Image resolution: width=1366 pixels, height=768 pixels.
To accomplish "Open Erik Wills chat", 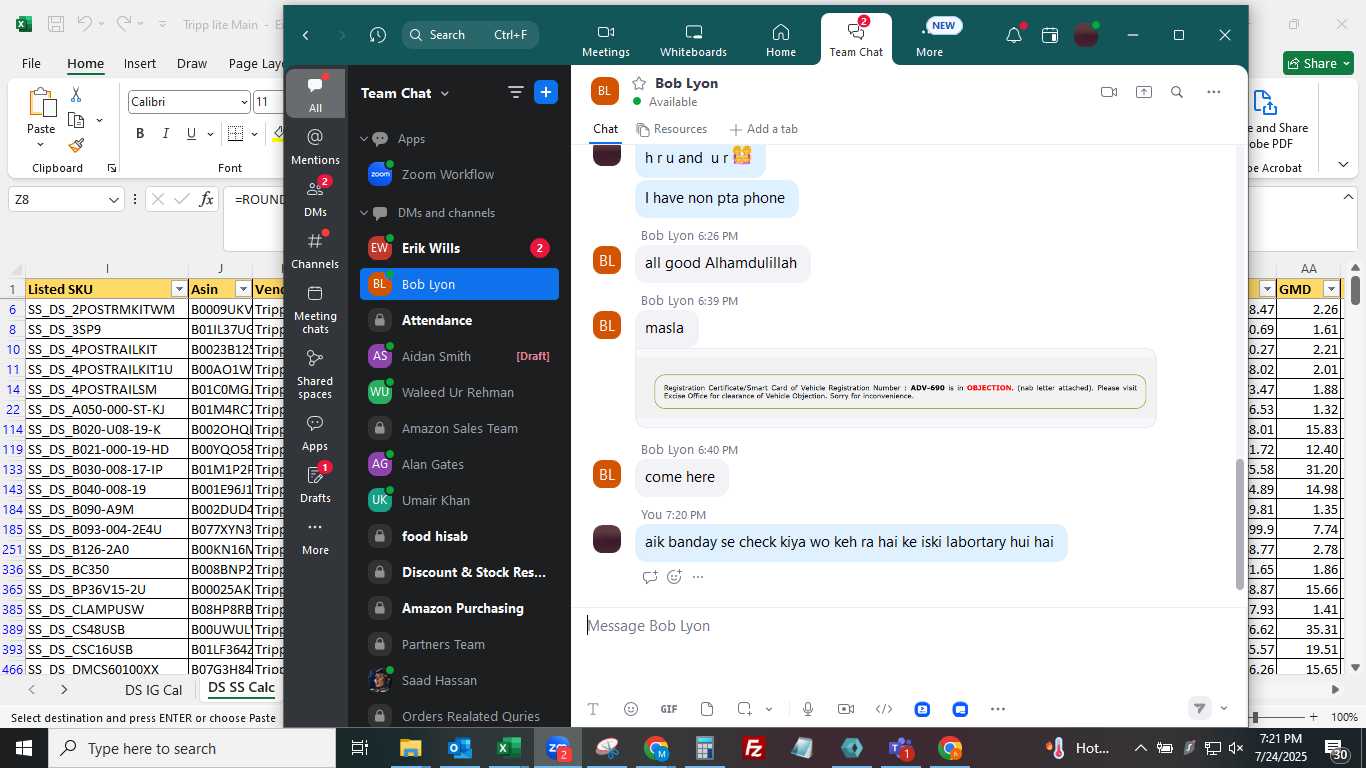I will click(x=459, y=248).
